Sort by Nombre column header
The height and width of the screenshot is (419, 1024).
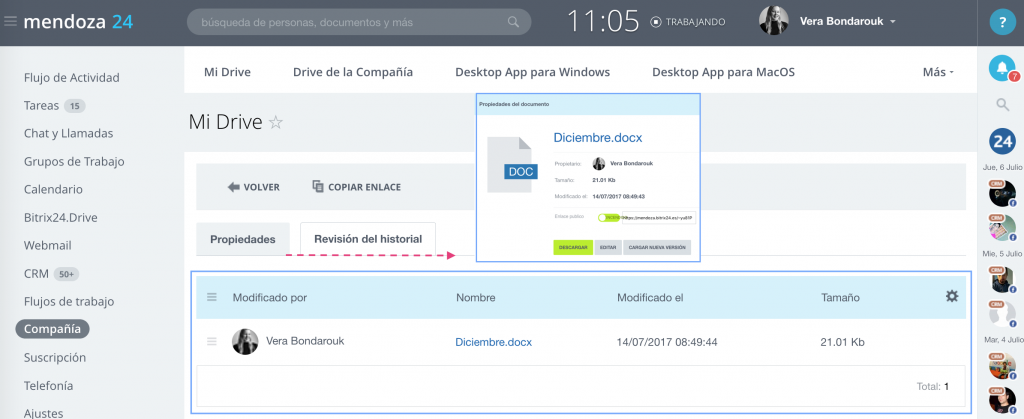(475, 298)
